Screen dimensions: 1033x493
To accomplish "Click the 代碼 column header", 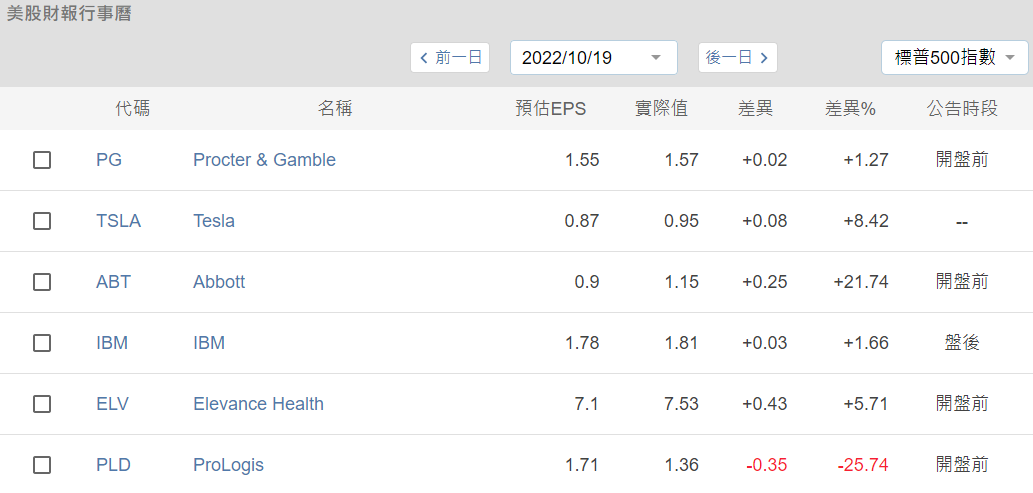I will tap(133, 109).
